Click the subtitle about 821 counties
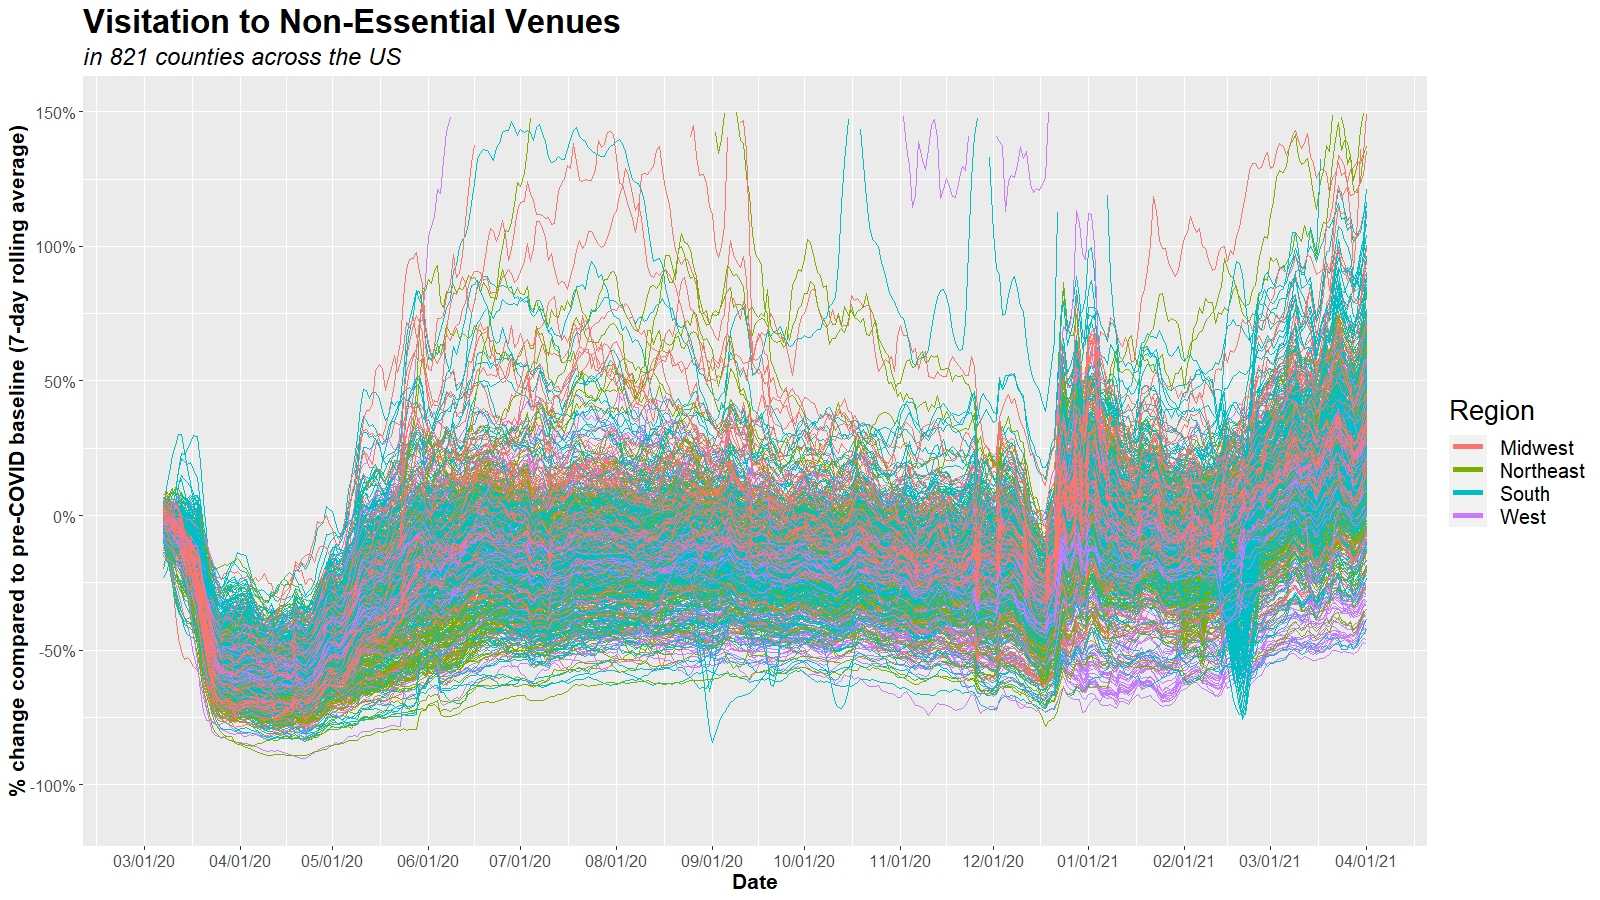The image size is (1600, 900). click(x=242, y=57)
